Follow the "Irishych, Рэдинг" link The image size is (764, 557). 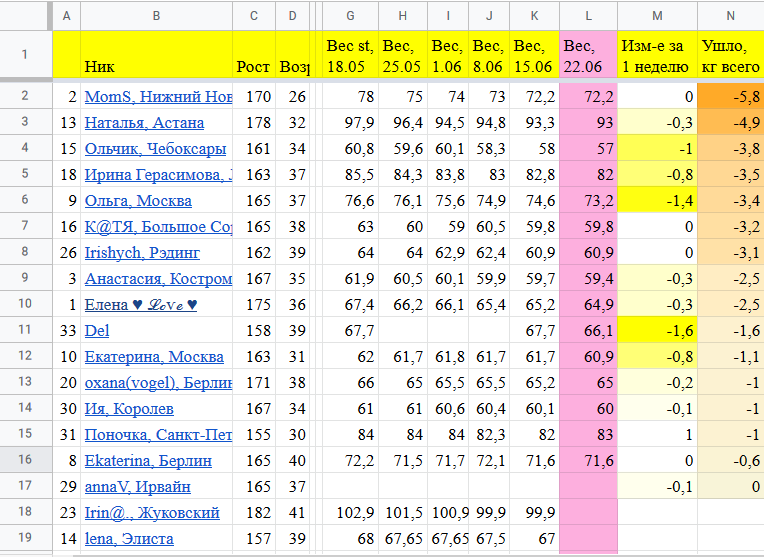pos(142,253)
